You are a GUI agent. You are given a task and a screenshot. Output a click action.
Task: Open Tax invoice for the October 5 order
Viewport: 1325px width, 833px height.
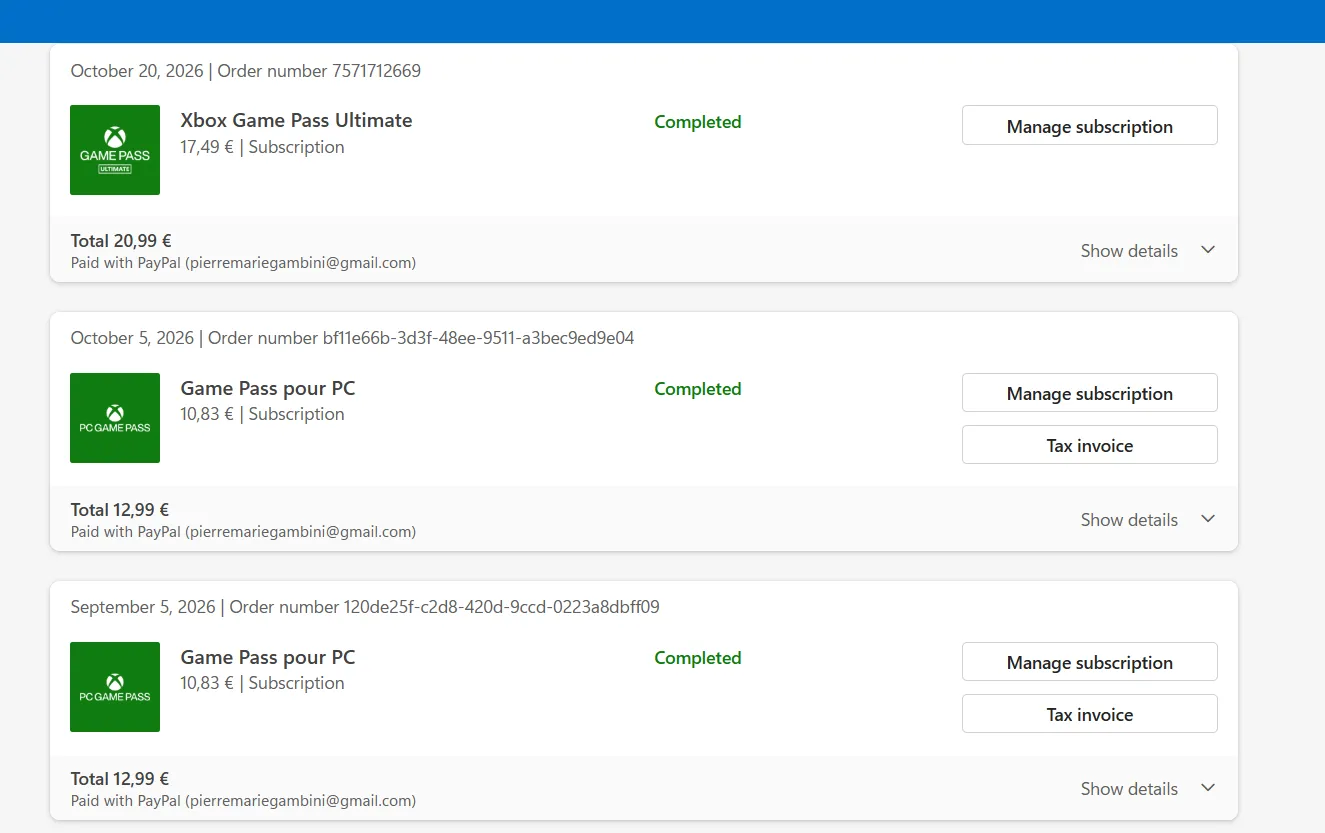pos(1090,445)
